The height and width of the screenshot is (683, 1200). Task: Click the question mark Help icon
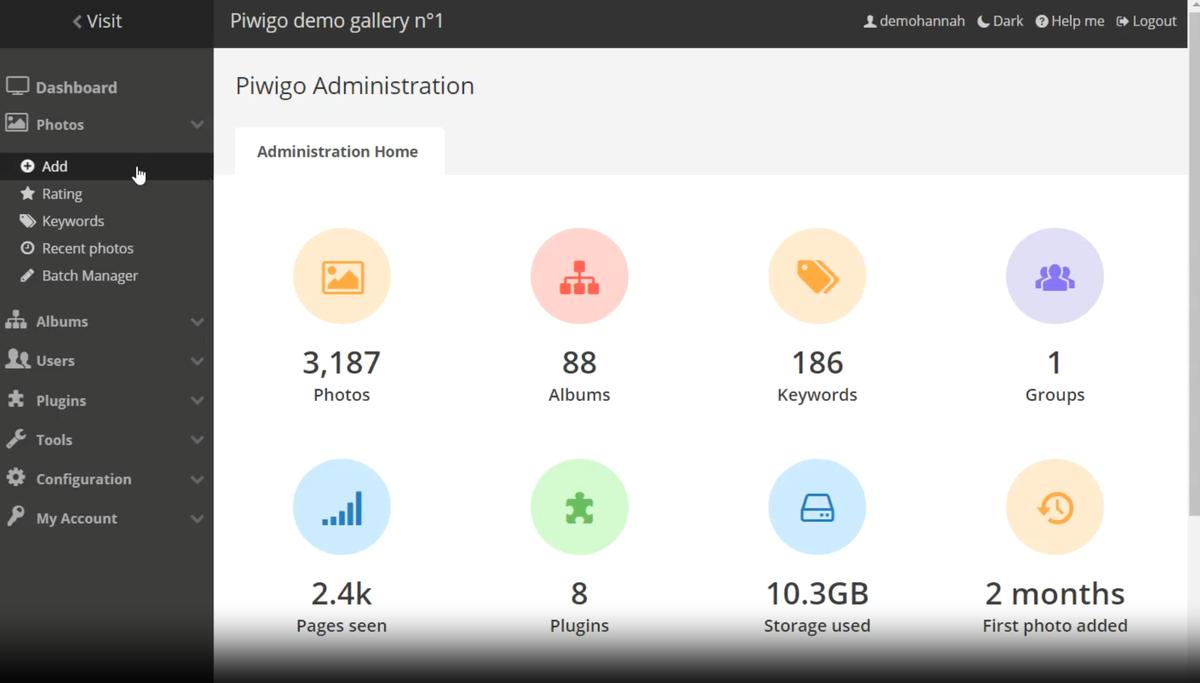pyautogui.click(x=1042, y=21)
